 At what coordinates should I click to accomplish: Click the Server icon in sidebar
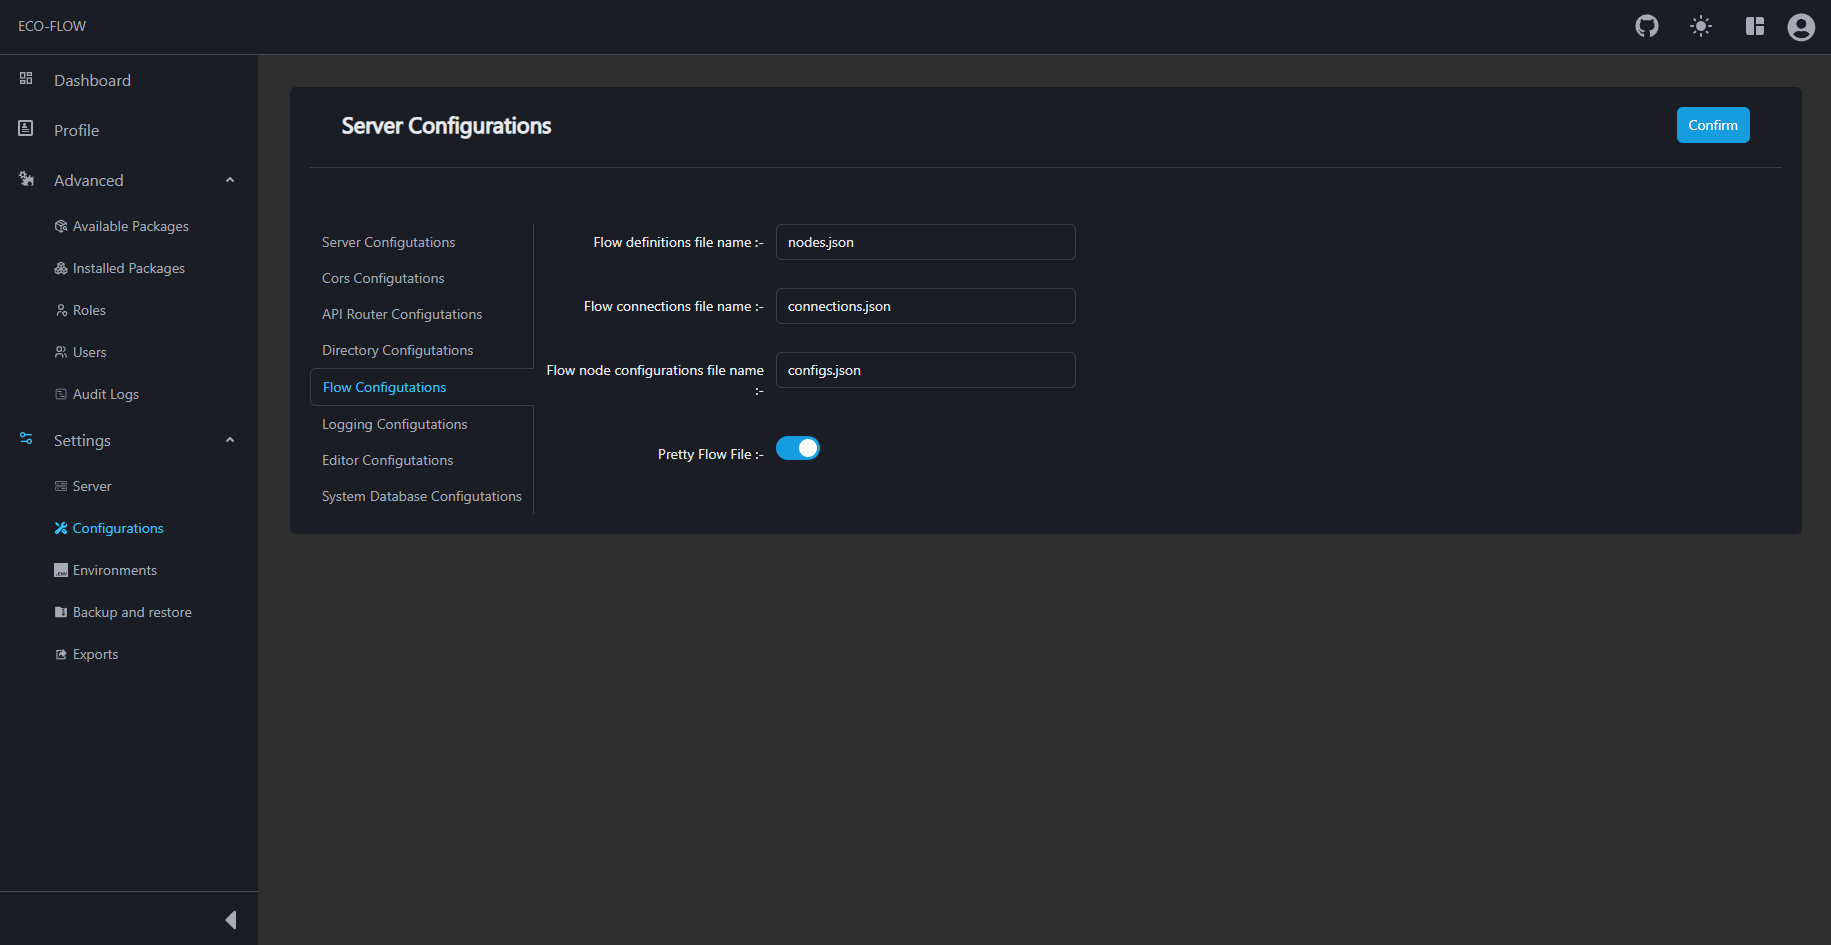tap(61, 486)
